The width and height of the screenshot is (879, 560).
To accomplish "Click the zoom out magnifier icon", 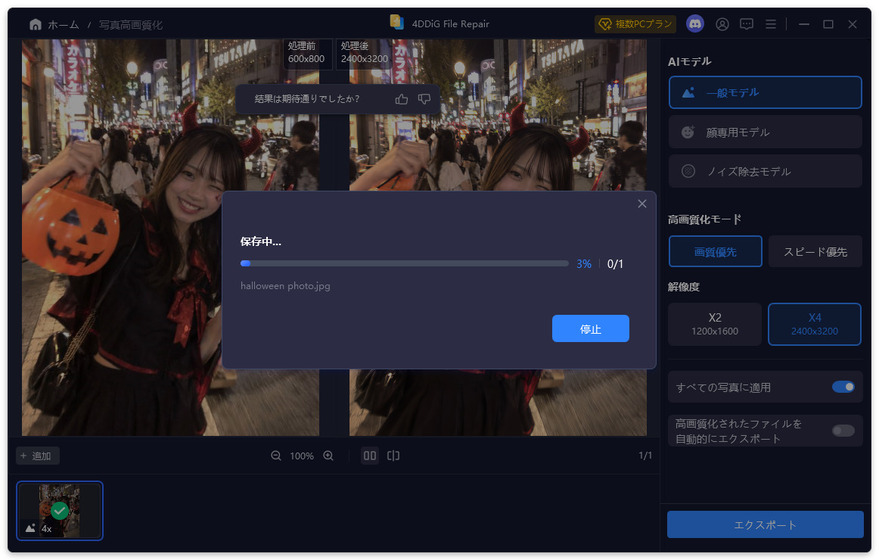I will pos(276,456).
